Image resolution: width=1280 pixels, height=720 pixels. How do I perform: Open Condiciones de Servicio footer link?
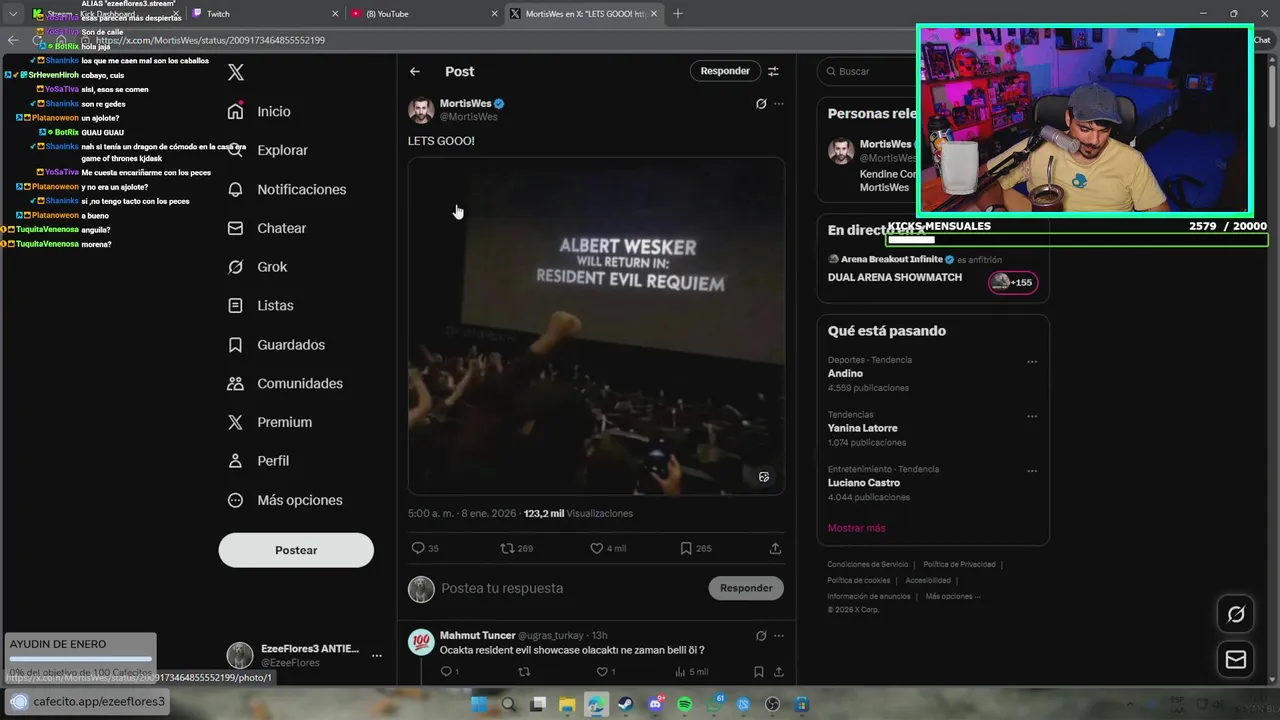tap(868, 565)
